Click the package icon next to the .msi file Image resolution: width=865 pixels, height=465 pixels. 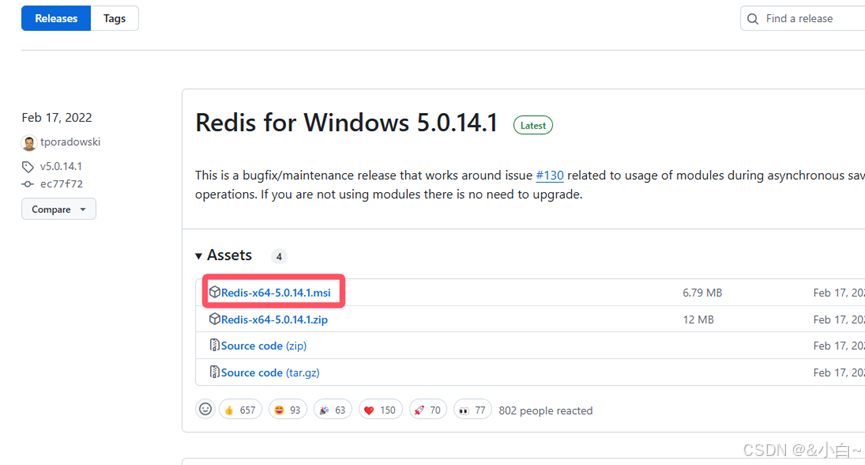[x=215, y=292]
